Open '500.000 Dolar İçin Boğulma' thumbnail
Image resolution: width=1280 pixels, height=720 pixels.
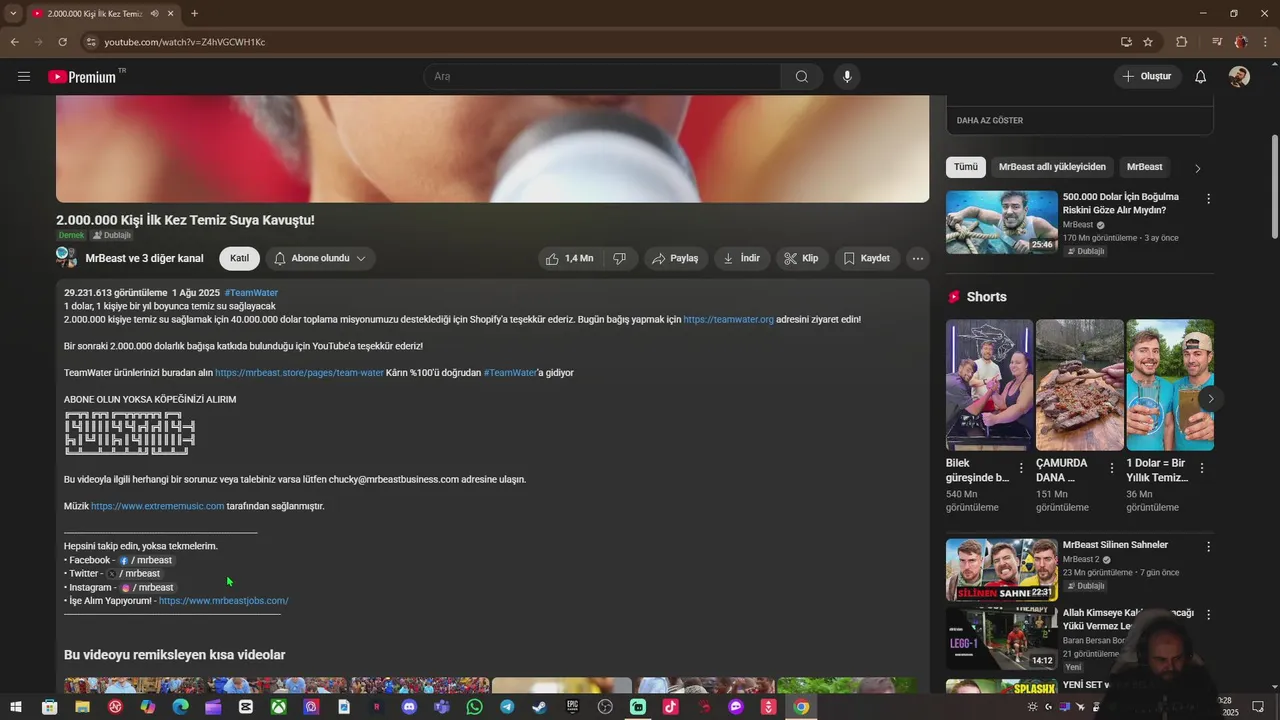coord(1002,222)
